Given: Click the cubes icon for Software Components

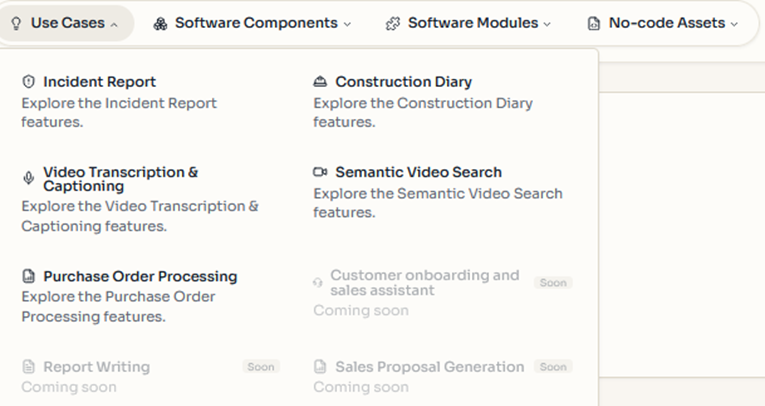Looking at the screenshot, I should (160, 24).
